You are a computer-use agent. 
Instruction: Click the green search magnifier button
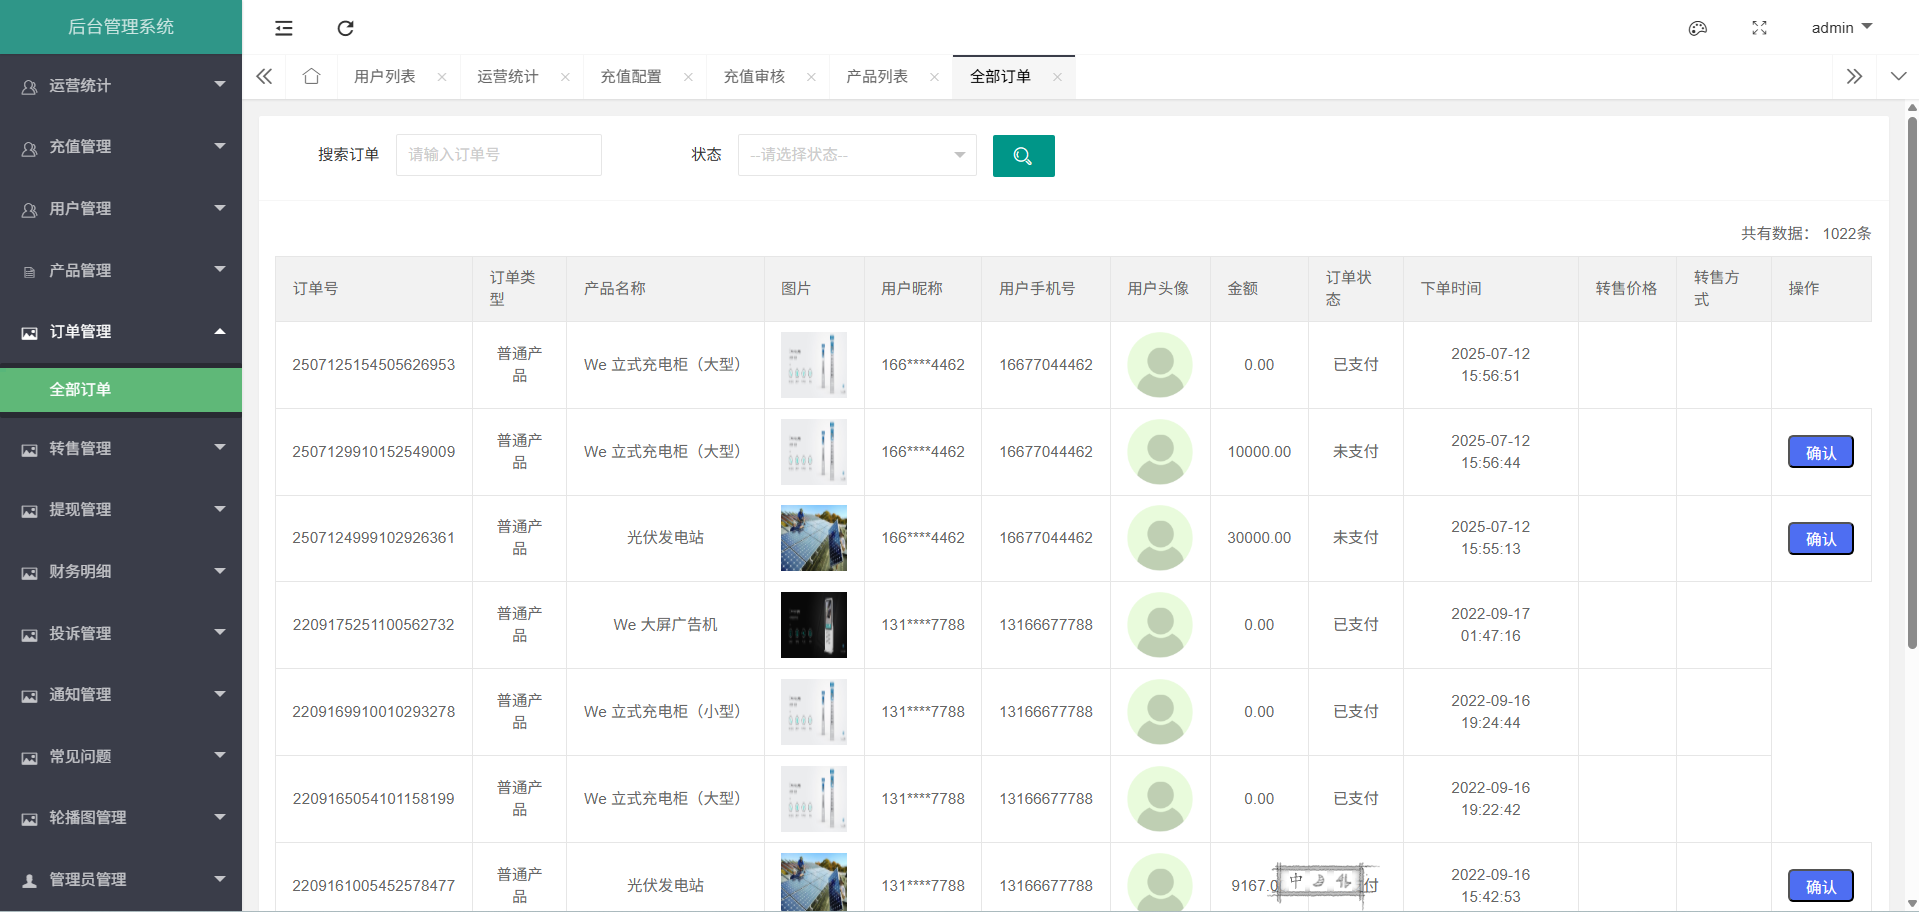tap(1023, 156)
